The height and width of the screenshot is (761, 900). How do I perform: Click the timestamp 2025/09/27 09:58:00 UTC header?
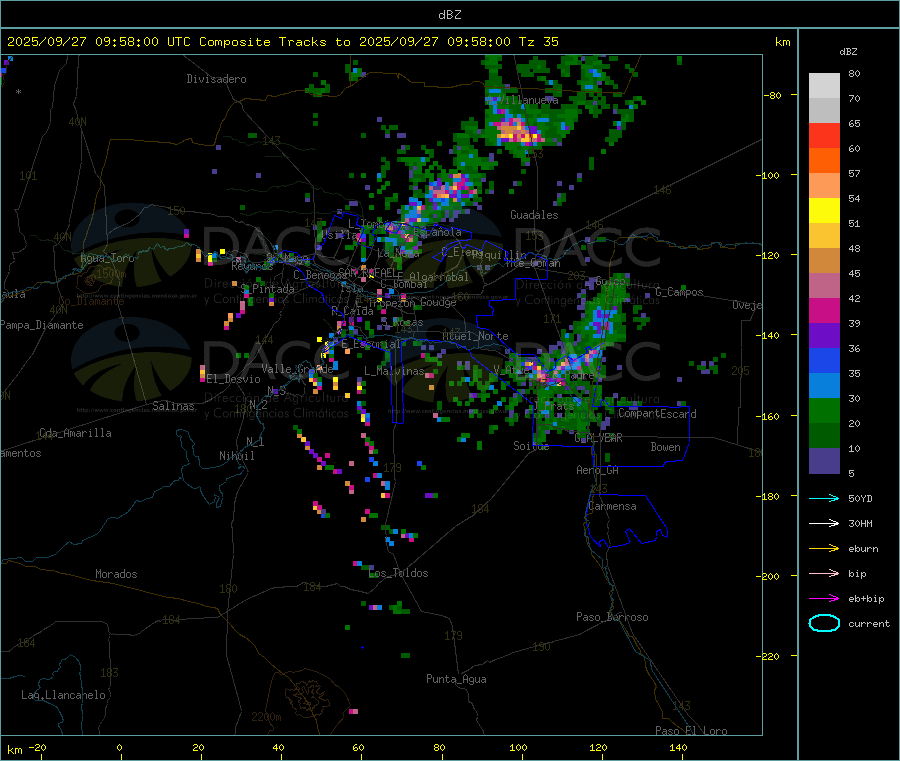click(99, 42)
